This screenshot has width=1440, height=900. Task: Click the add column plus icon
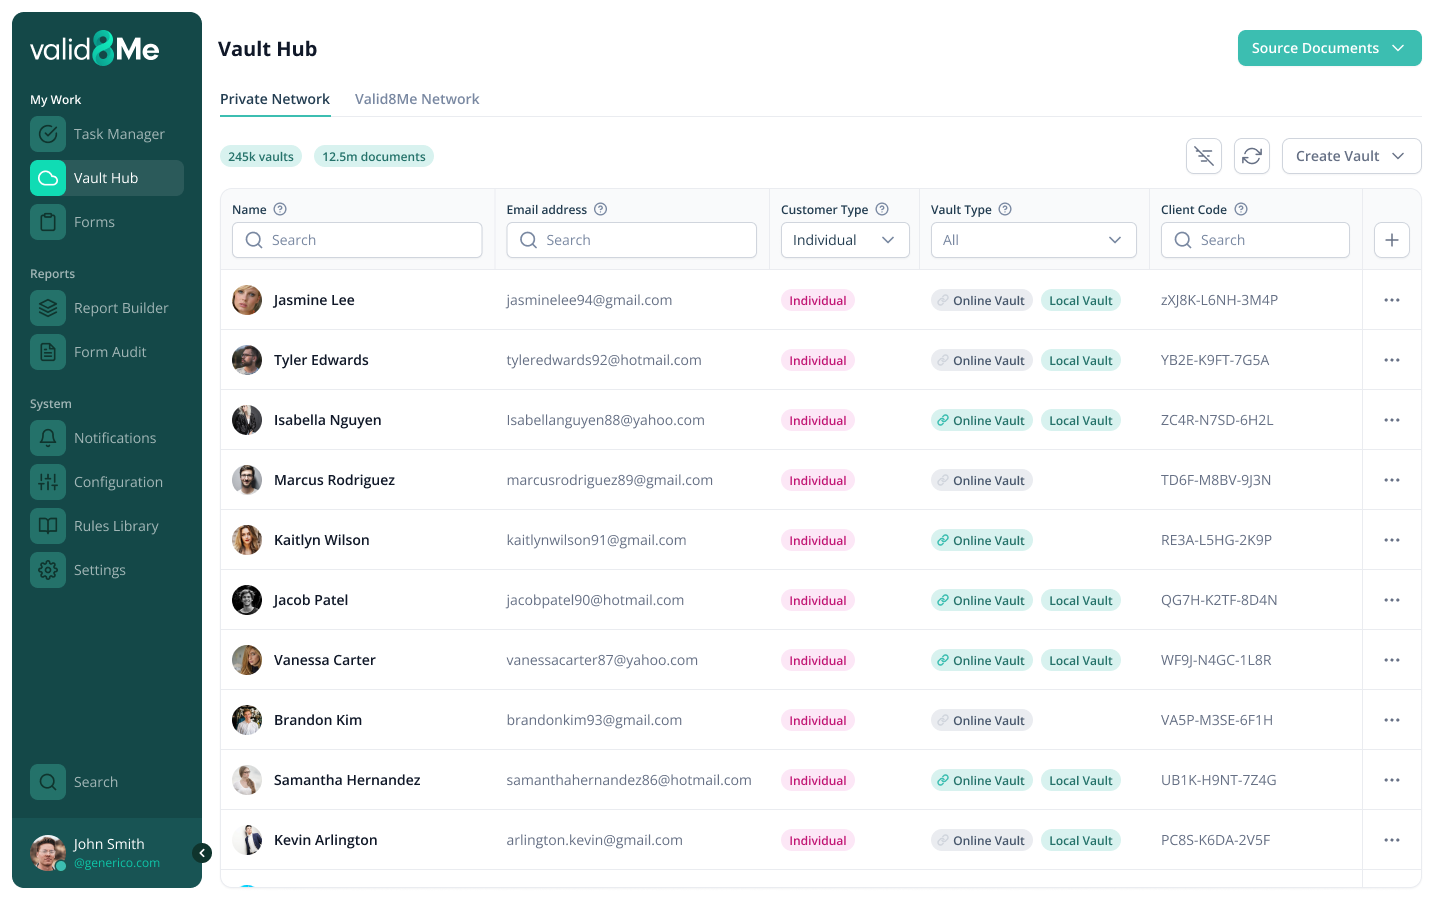(x=1391, y=240)
